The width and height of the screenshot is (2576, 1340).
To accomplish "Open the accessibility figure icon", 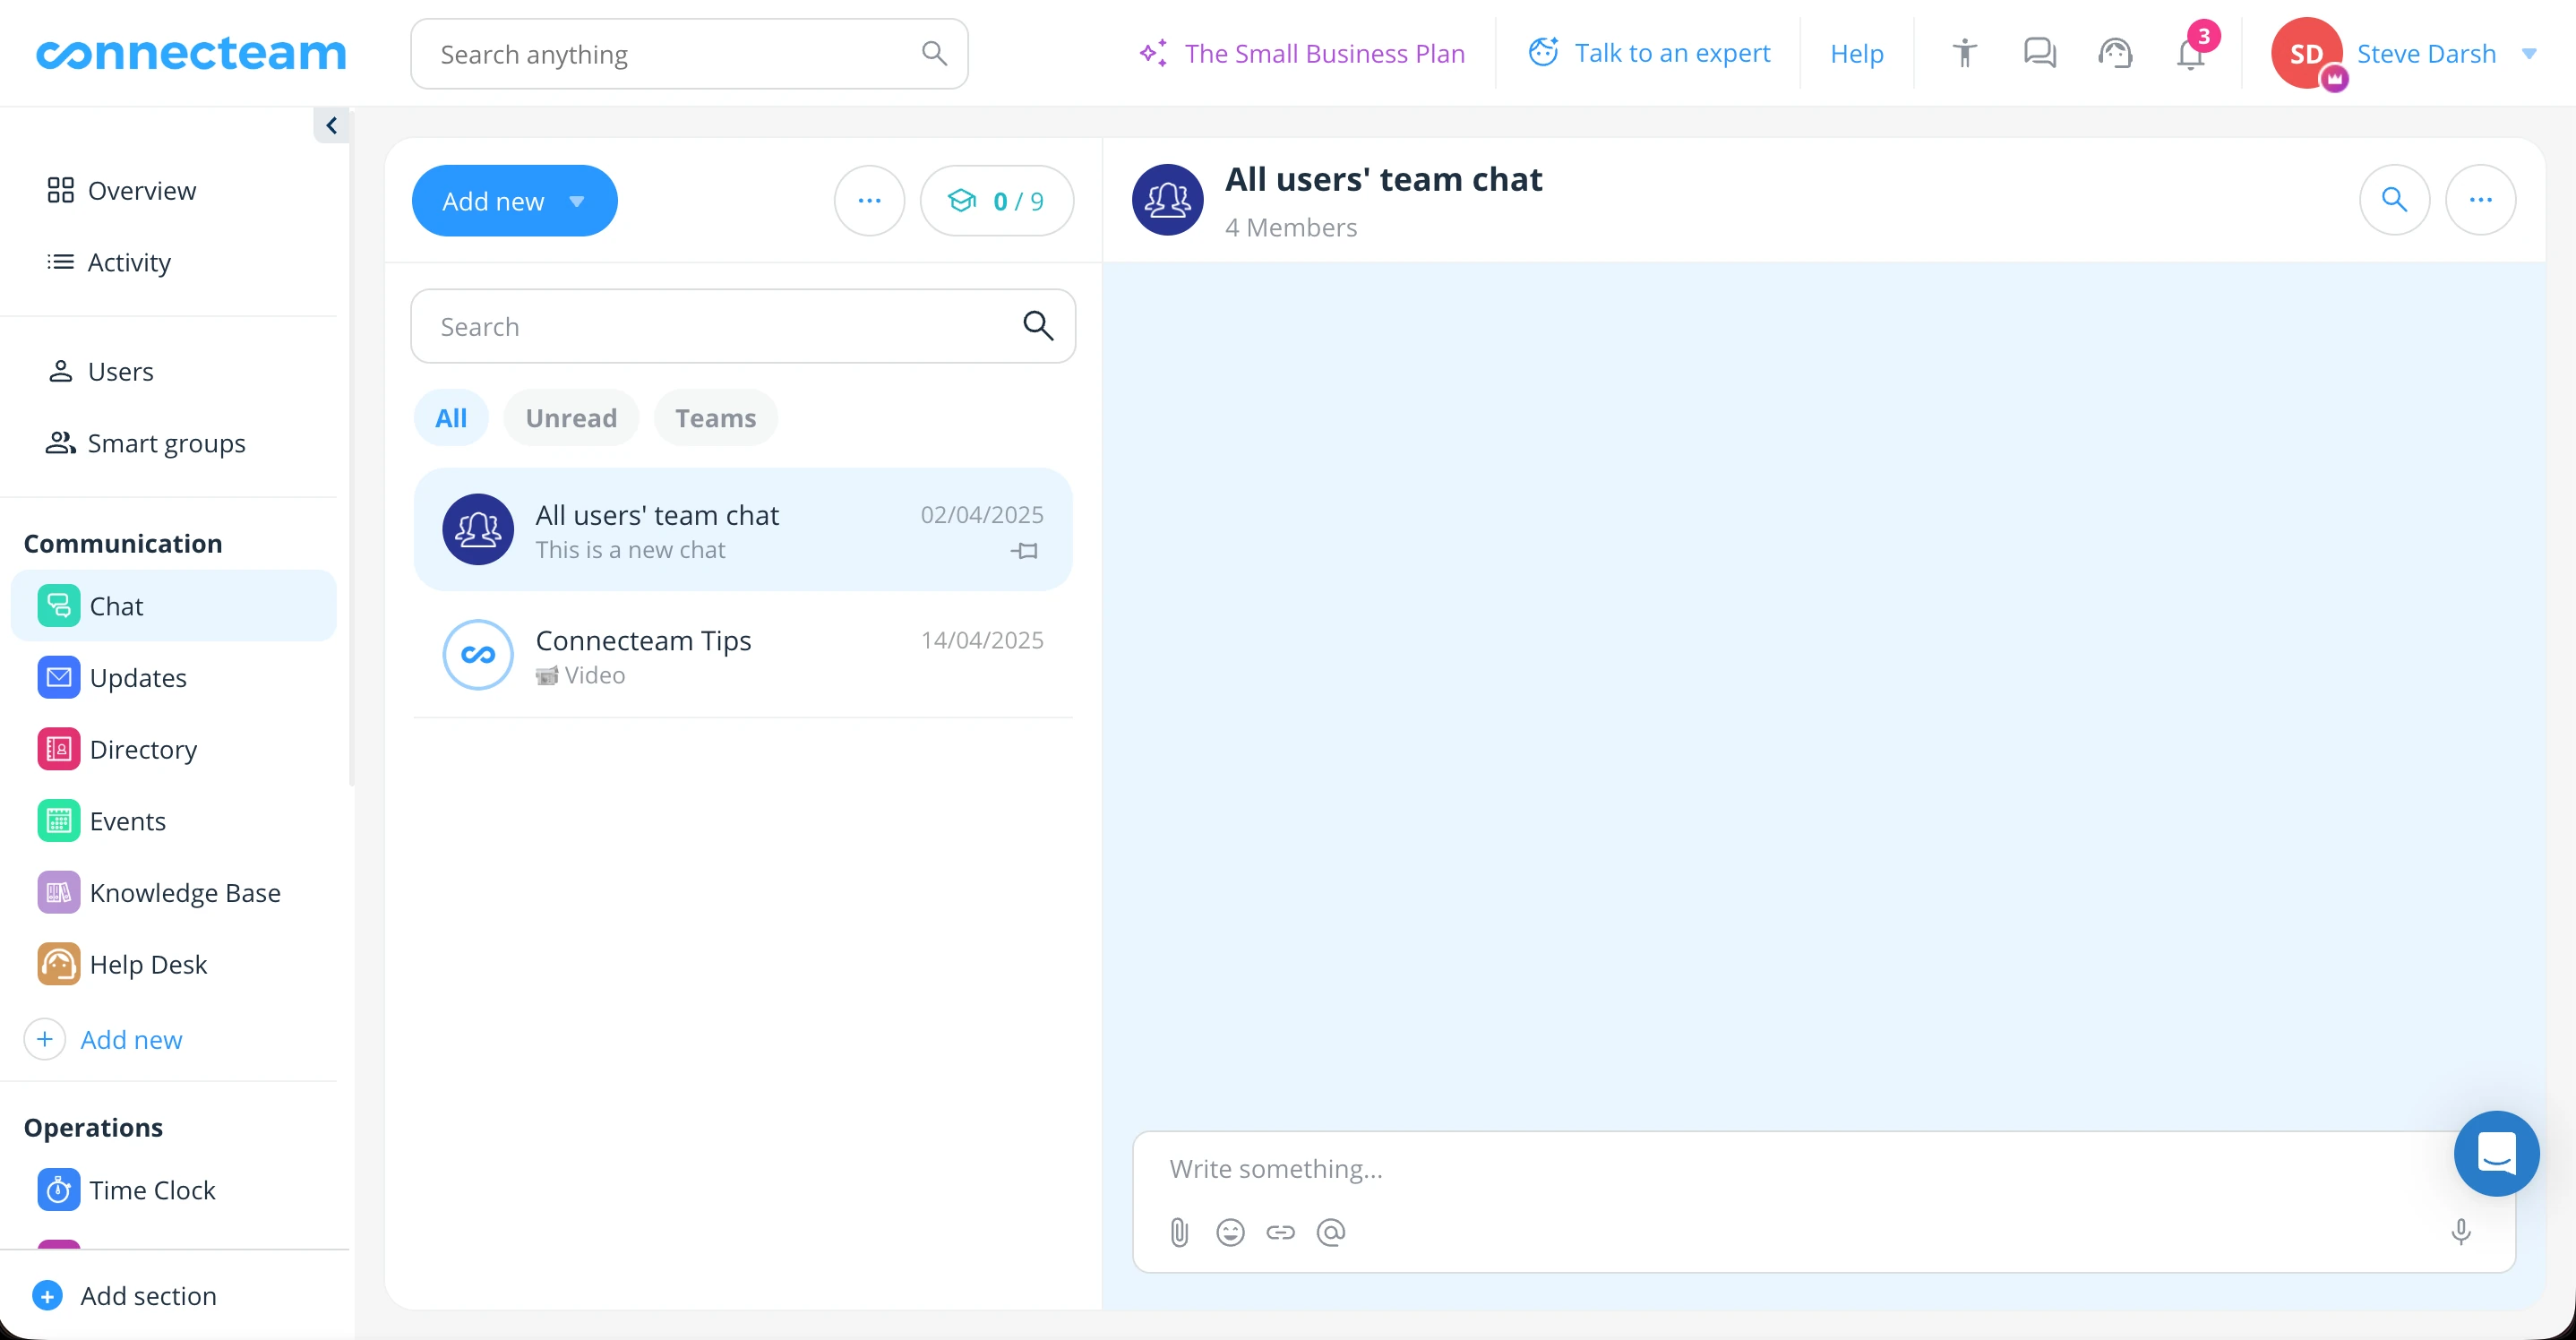I will tap(1964, 53).
